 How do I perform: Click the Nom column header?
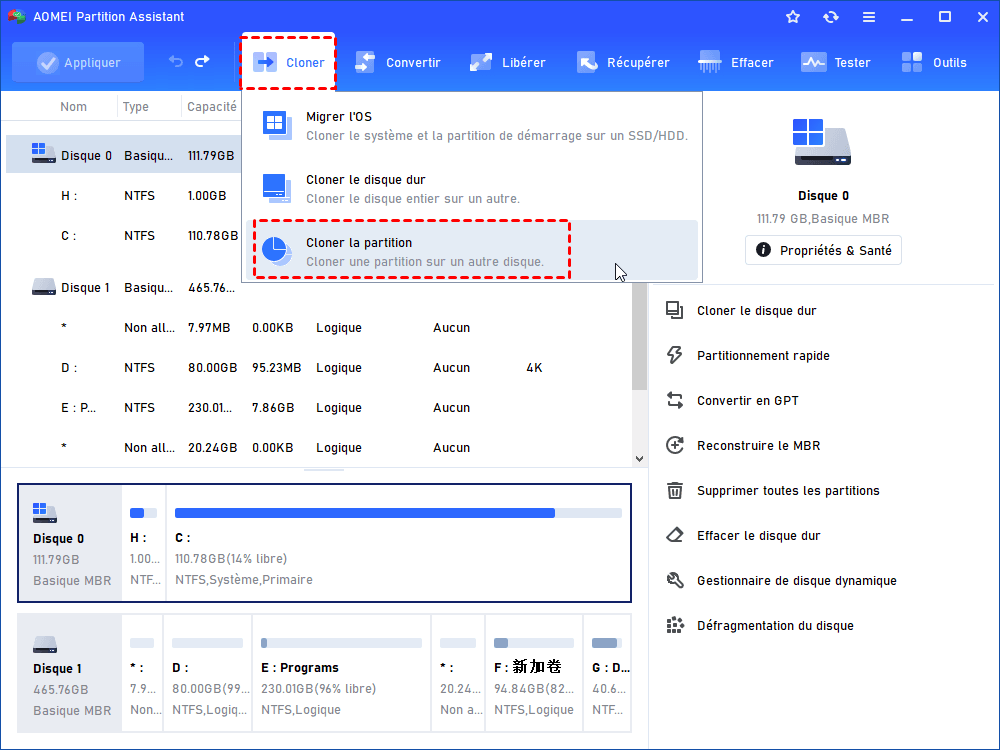[x=73, y=107]
